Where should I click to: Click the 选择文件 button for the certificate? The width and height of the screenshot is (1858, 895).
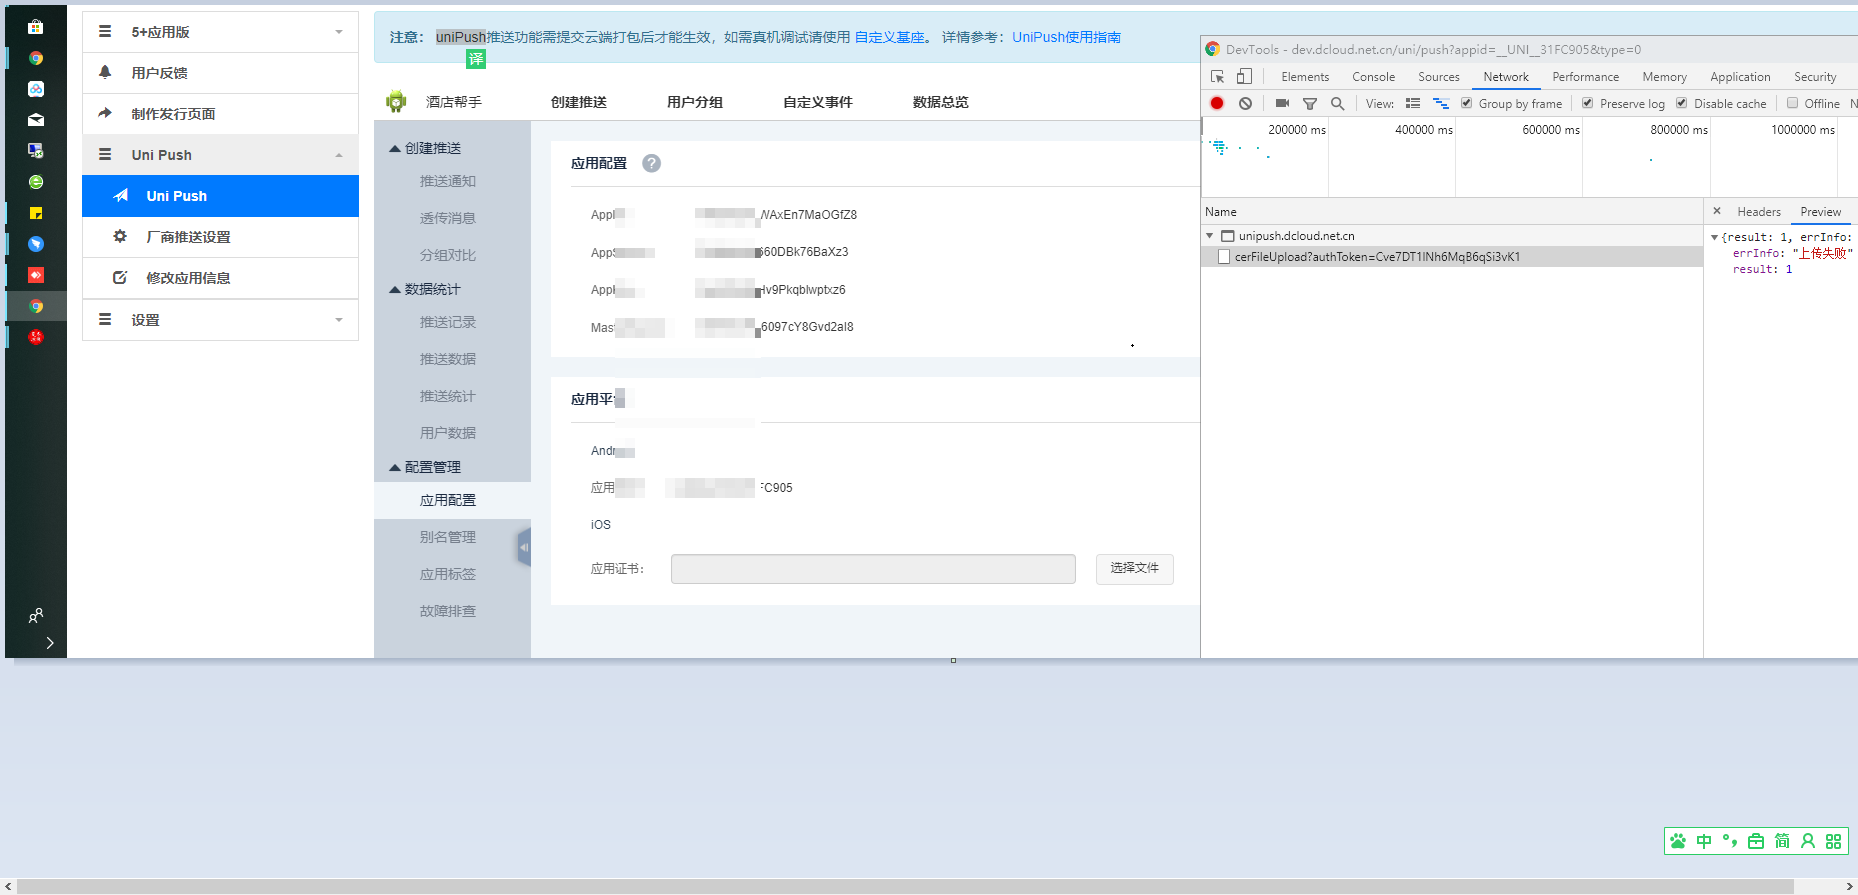1134,568
